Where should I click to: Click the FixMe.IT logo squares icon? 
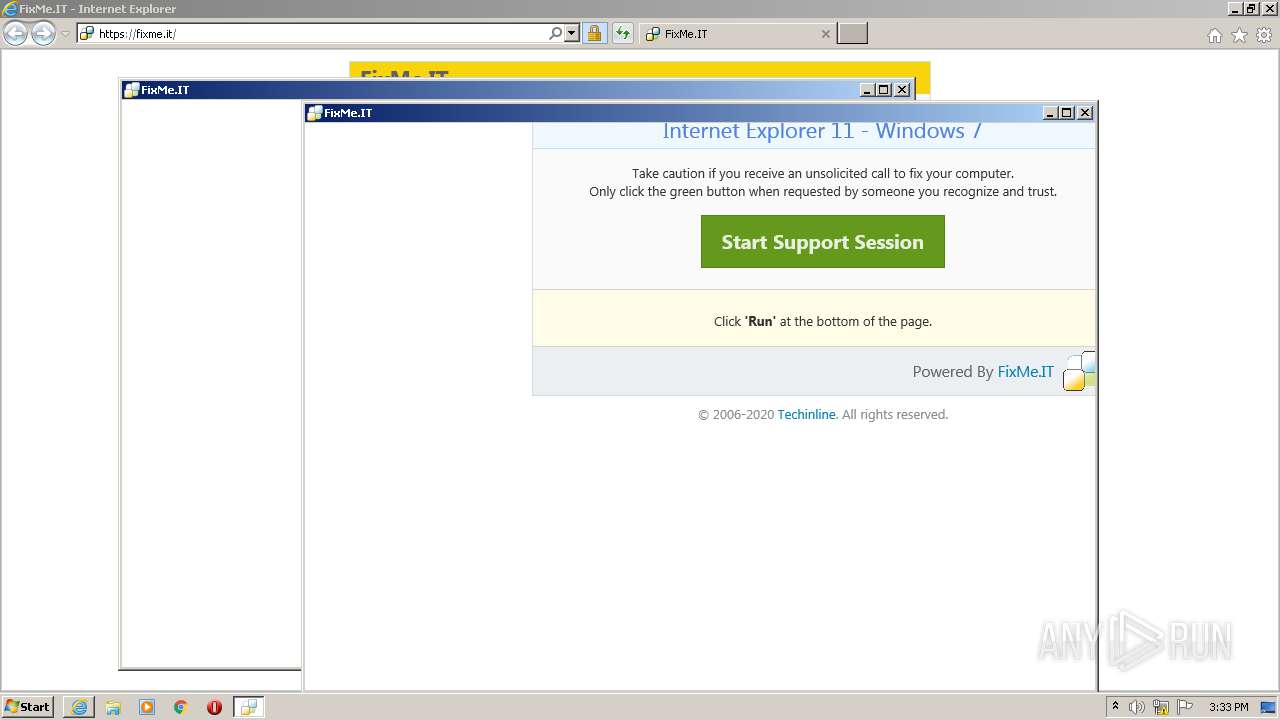(1079, 371)
